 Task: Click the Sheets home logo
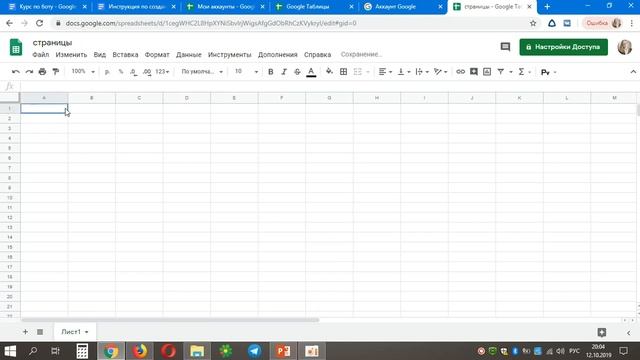(x=16, y=47)
